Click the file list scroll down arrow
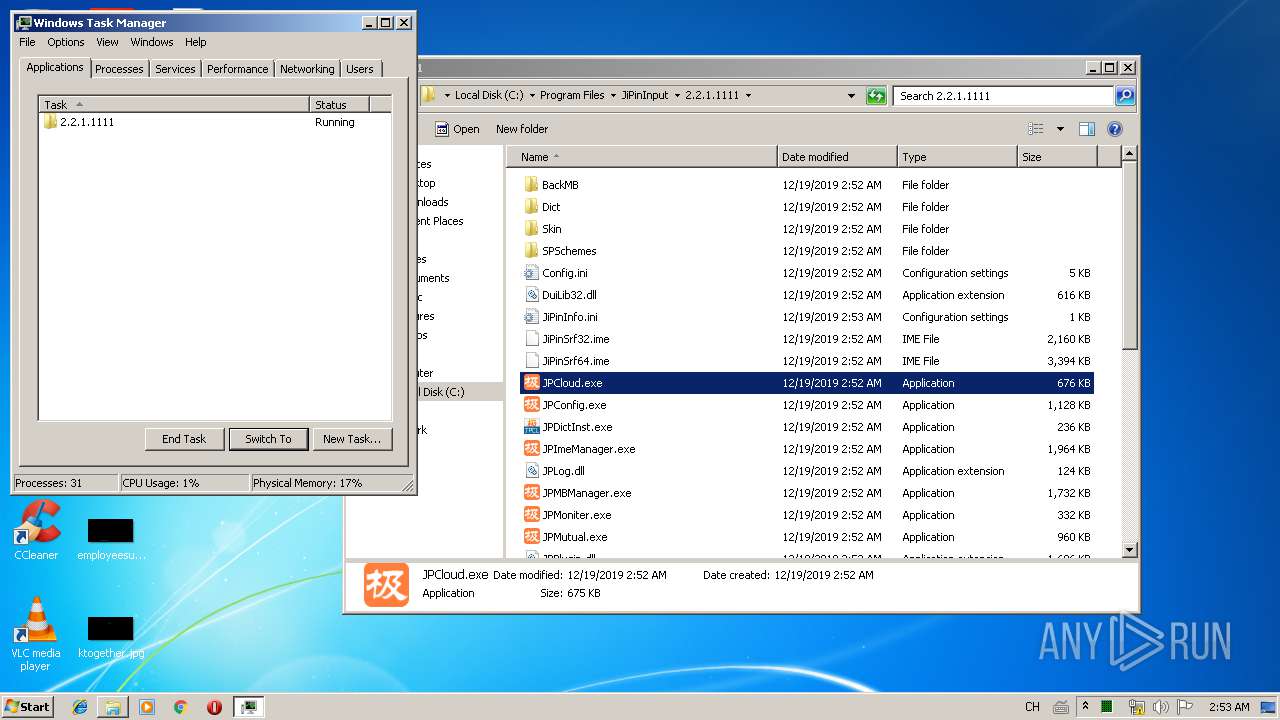The image size is (1280, 720). 1130,549
